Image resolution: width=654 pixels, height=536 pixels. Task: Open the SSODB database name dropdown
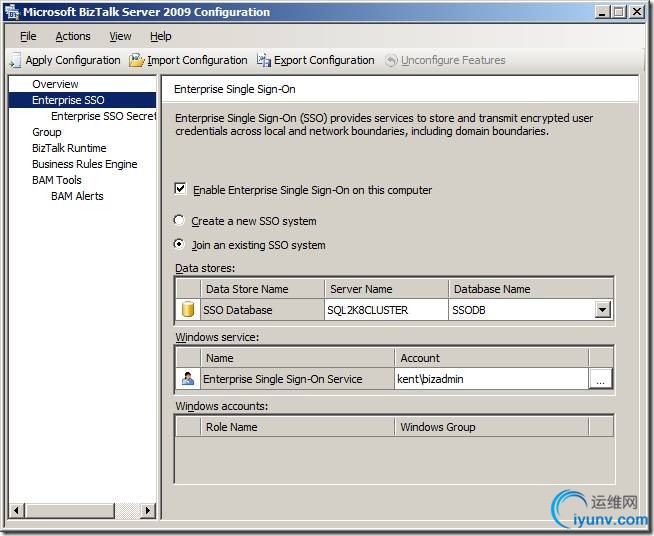pos(602,310)
